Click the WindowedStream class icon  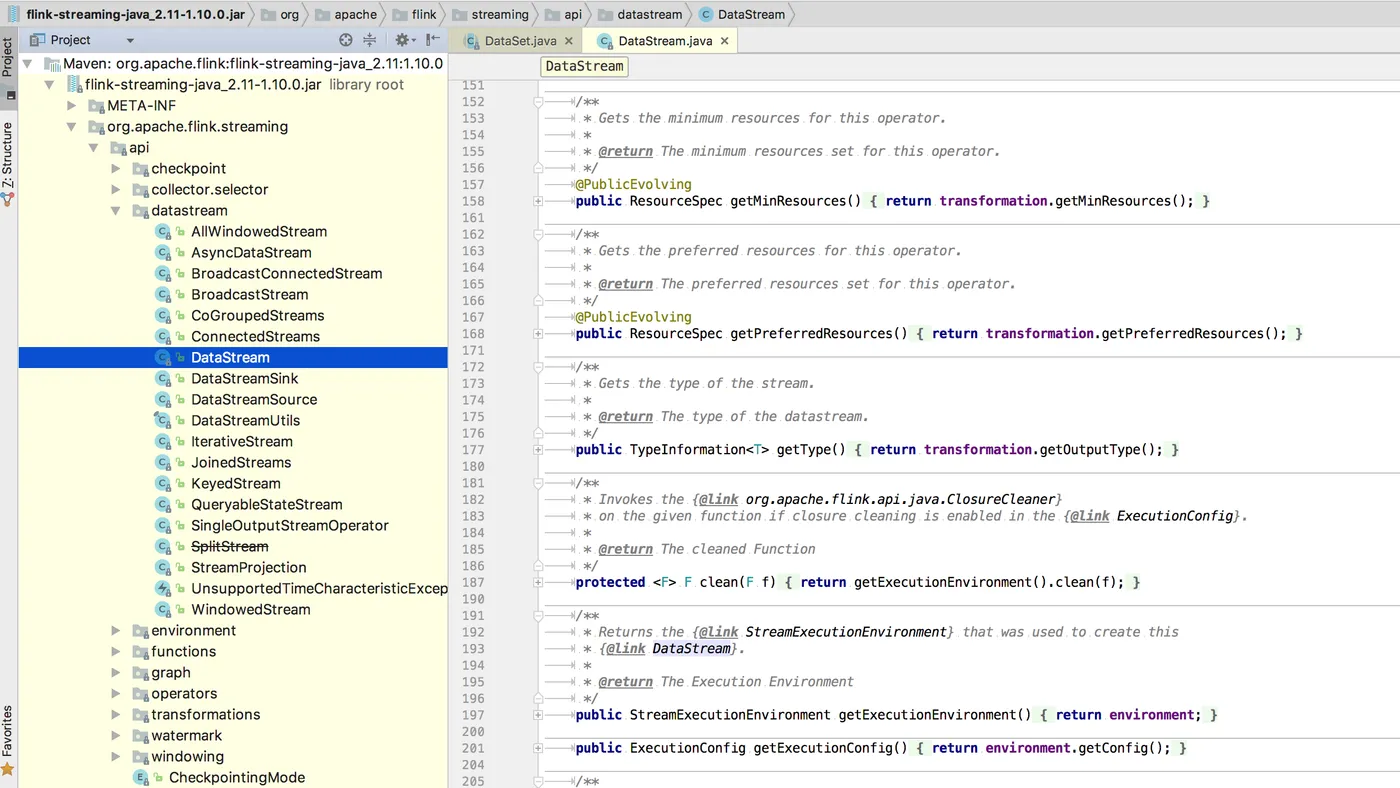tap(163, 609)
